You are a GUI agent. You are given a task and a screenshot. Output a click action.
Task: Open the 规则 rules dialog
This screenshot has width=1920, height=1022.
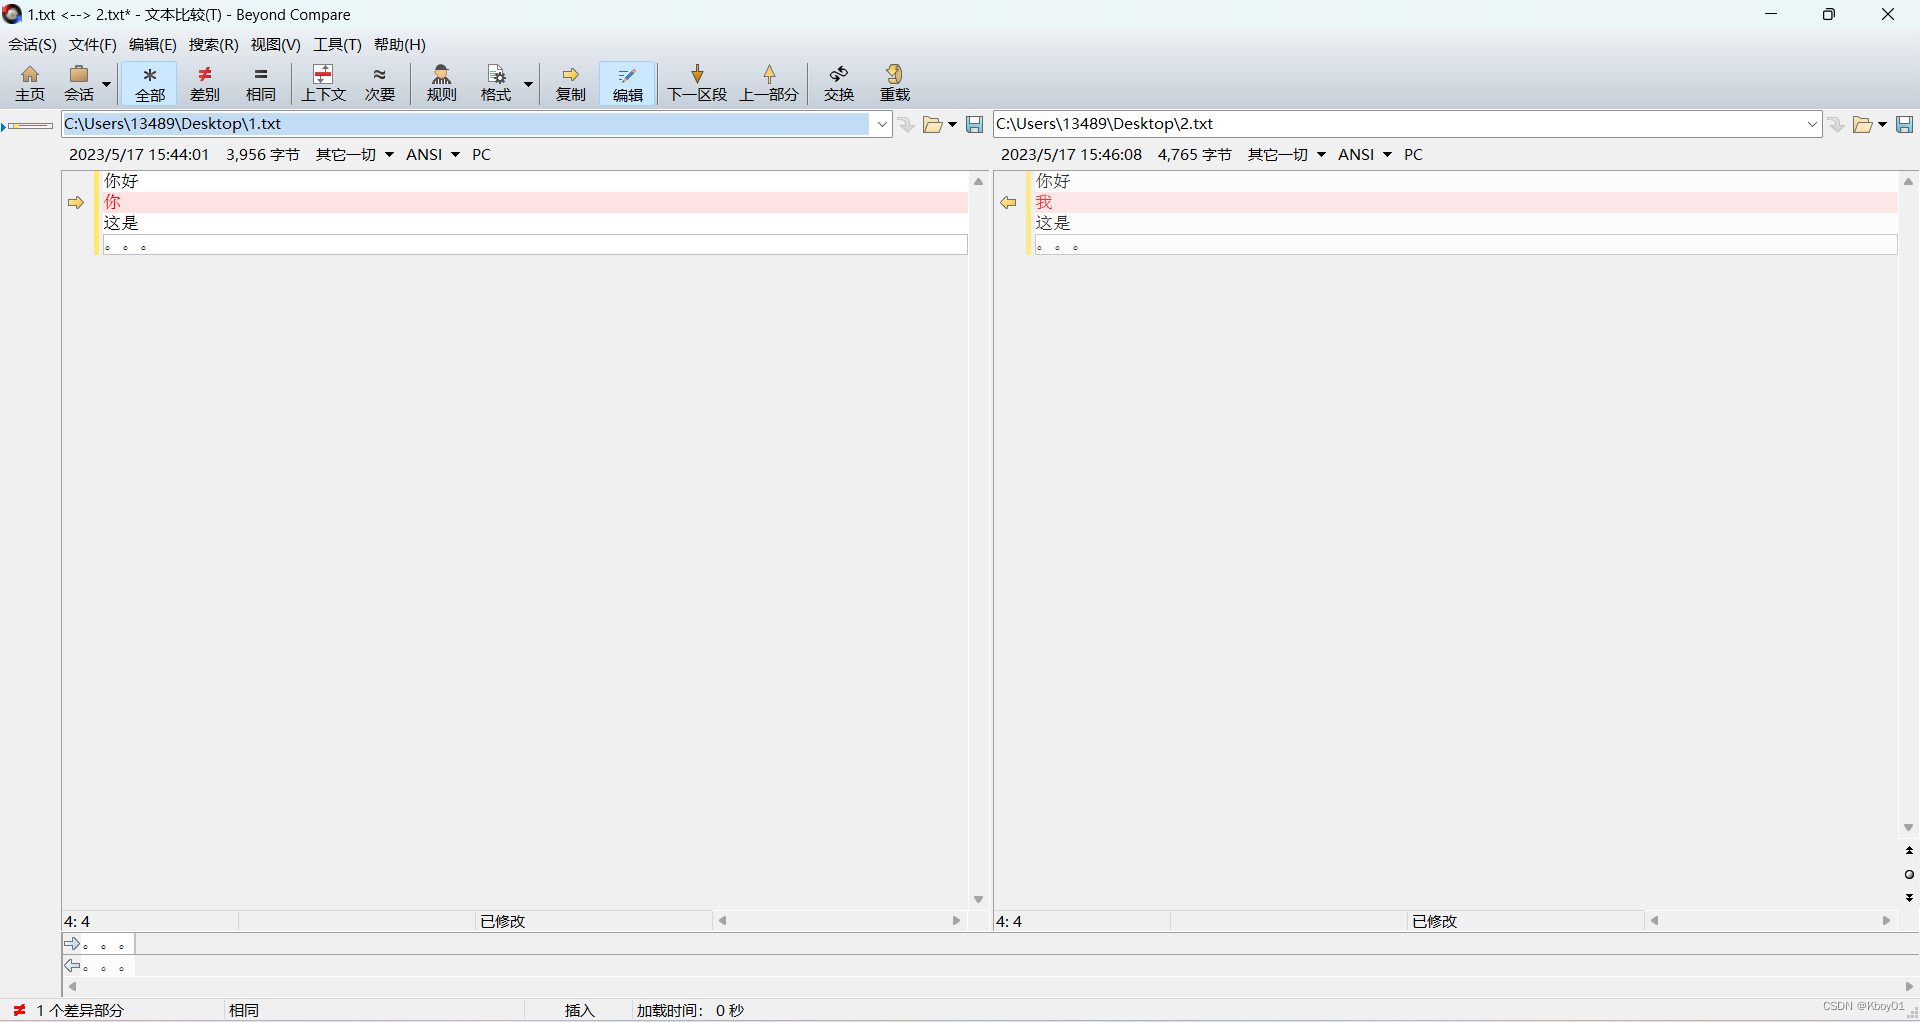[x=441, y=83]
